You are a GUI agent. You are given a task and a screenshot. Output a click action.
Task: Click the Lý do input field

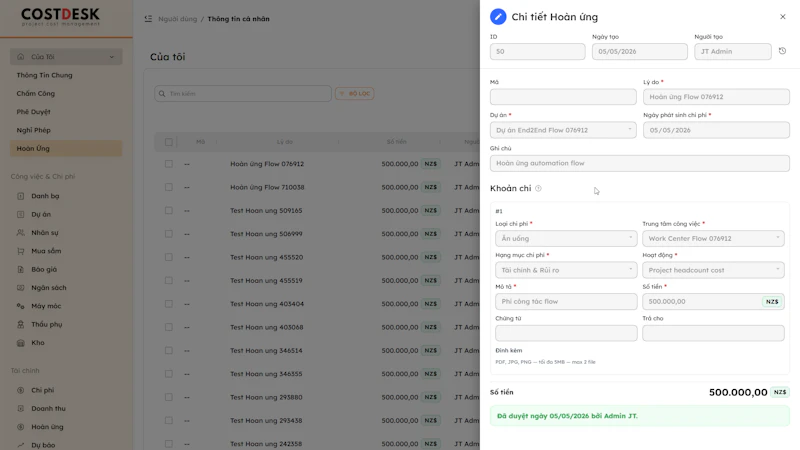[x=716, y=97]
